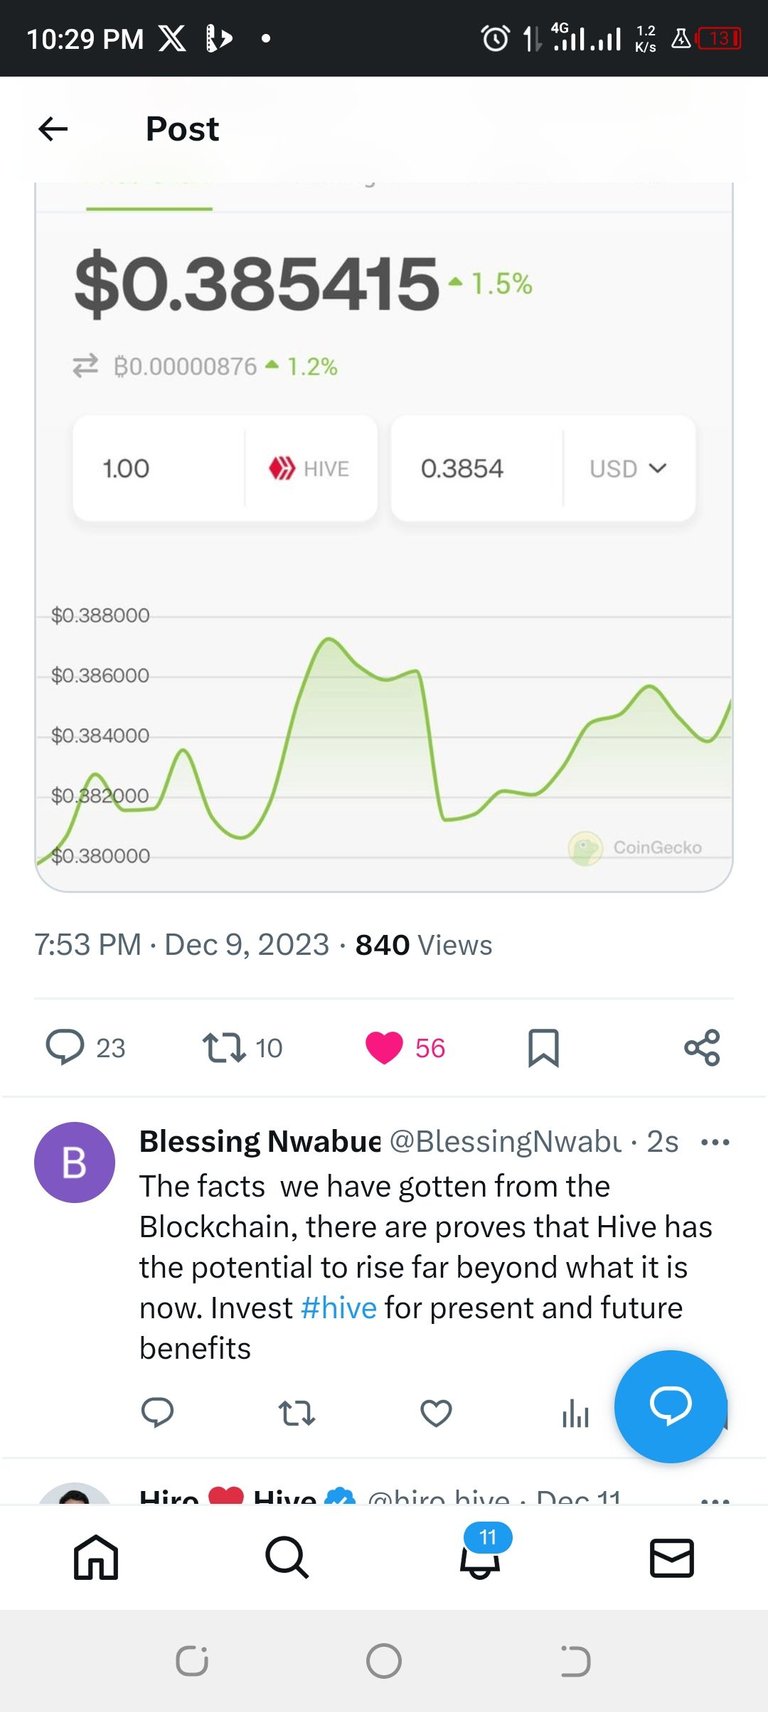Open replies via the comment icon showing 23
Viewport: 768px width, 1712px height.
point(66,1047)
